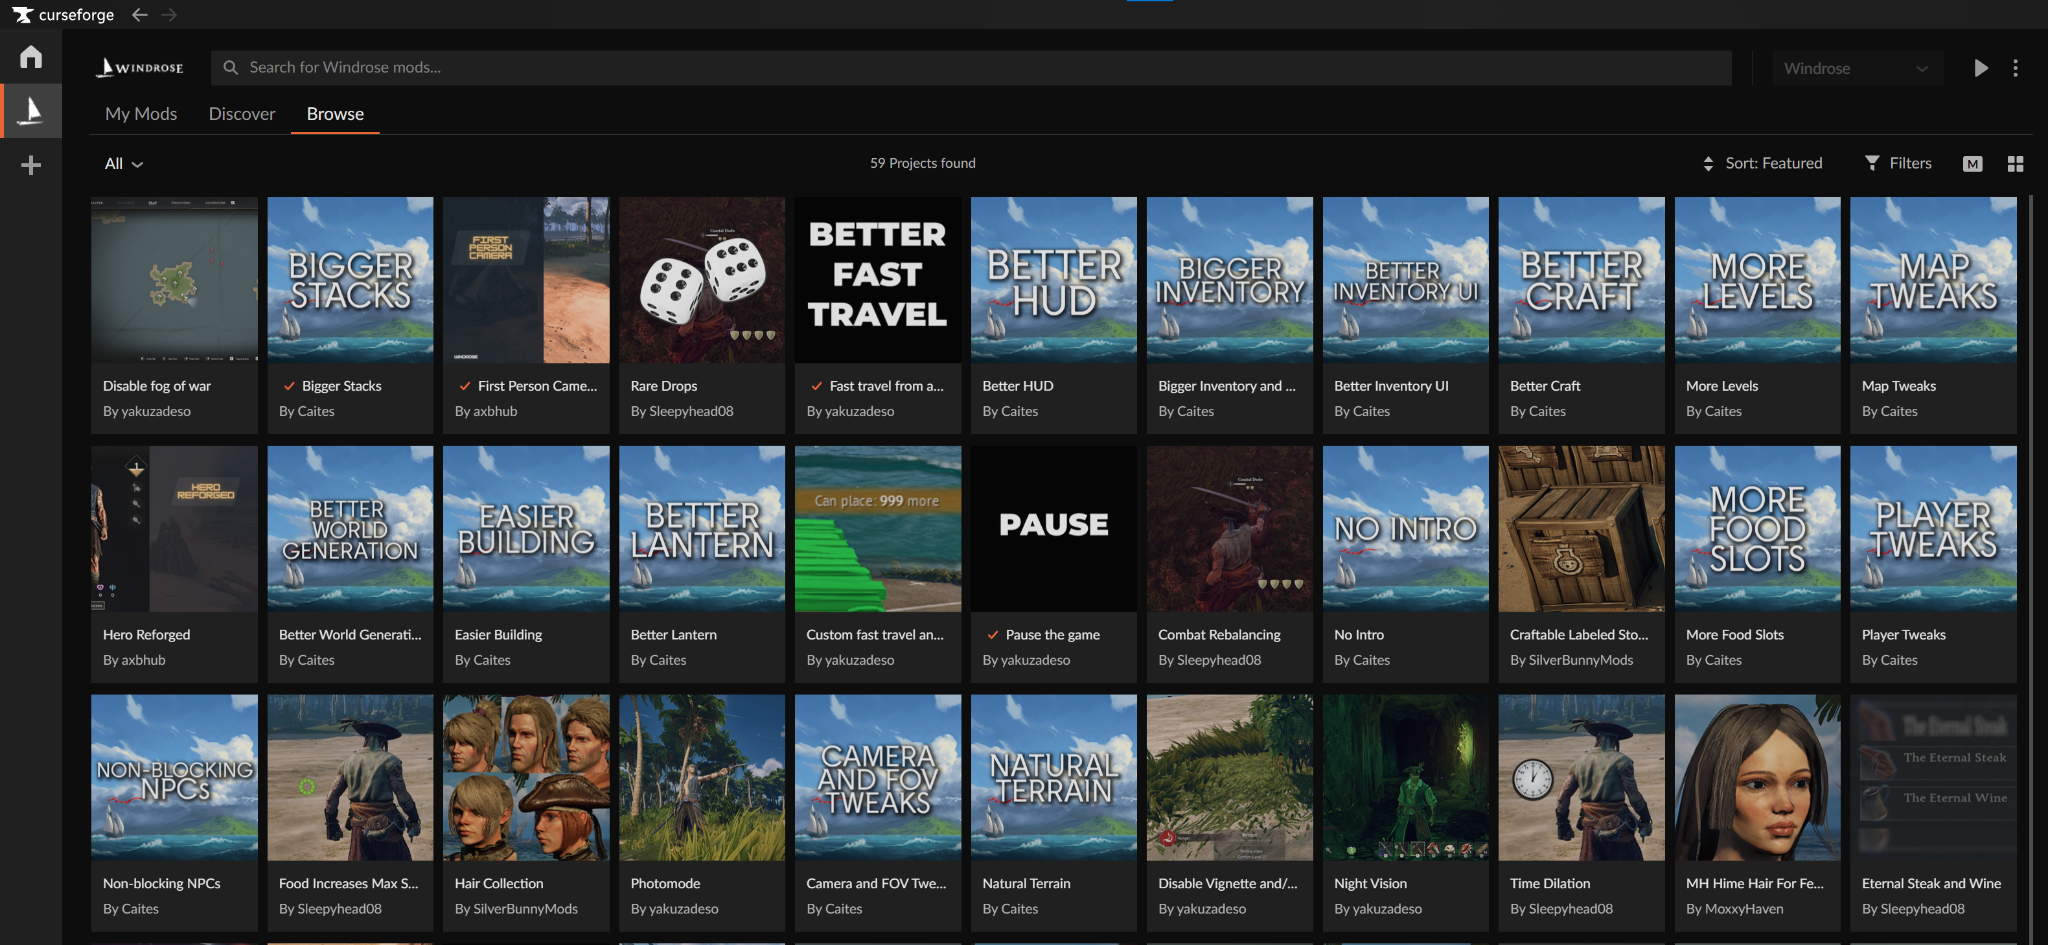Launch Windrose with the play button
The height and width of the screenshot is (945, 2048).
coord(1980,68)
